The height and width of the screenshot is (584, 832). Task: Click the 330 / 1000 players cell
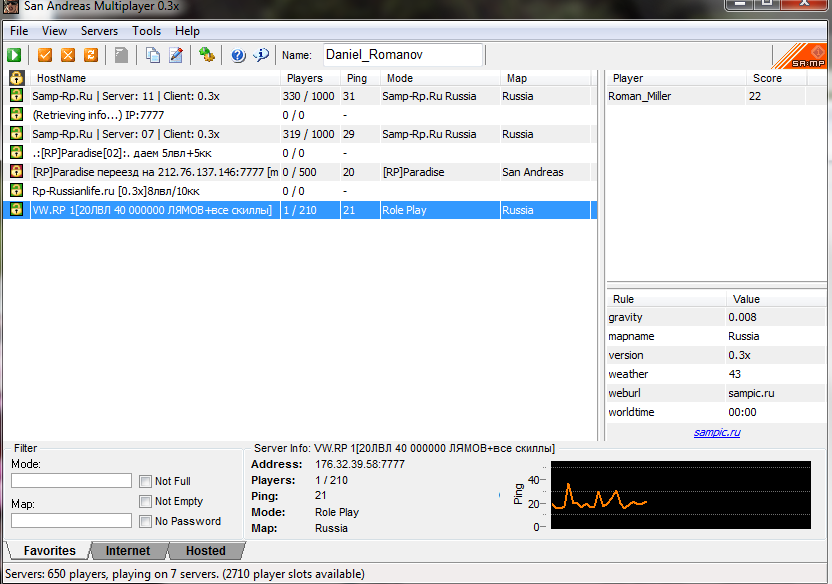click(x=308, y=96)
